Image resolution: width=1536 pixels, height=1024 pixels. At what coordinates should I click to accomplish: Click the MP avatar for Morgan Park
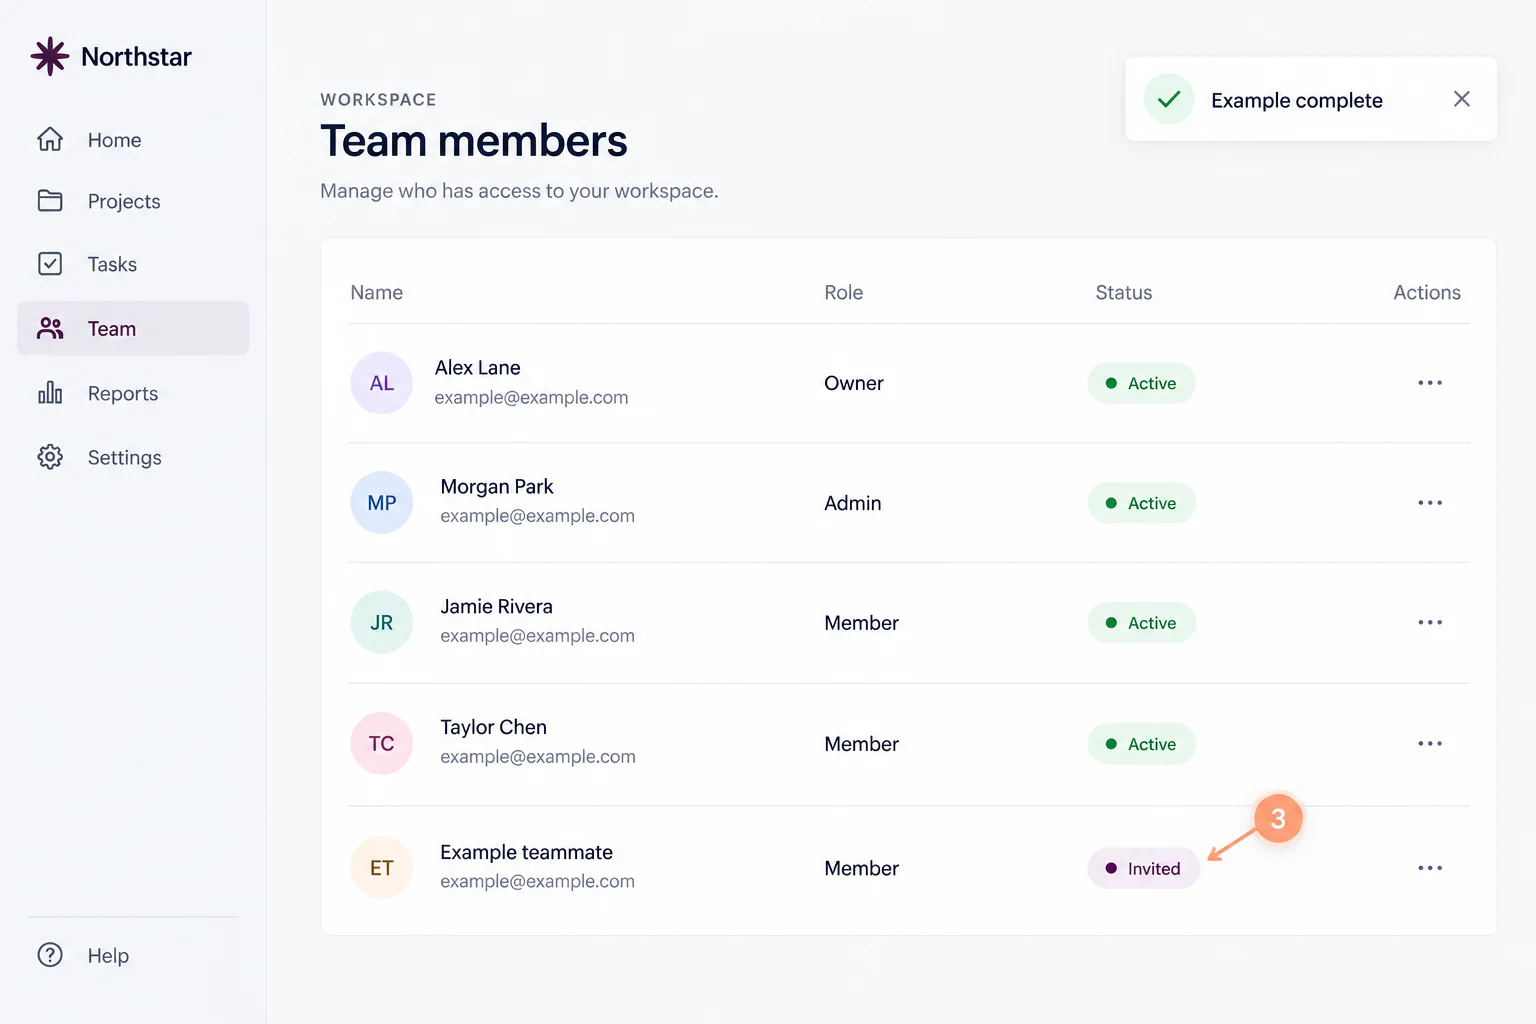(382, 503)
